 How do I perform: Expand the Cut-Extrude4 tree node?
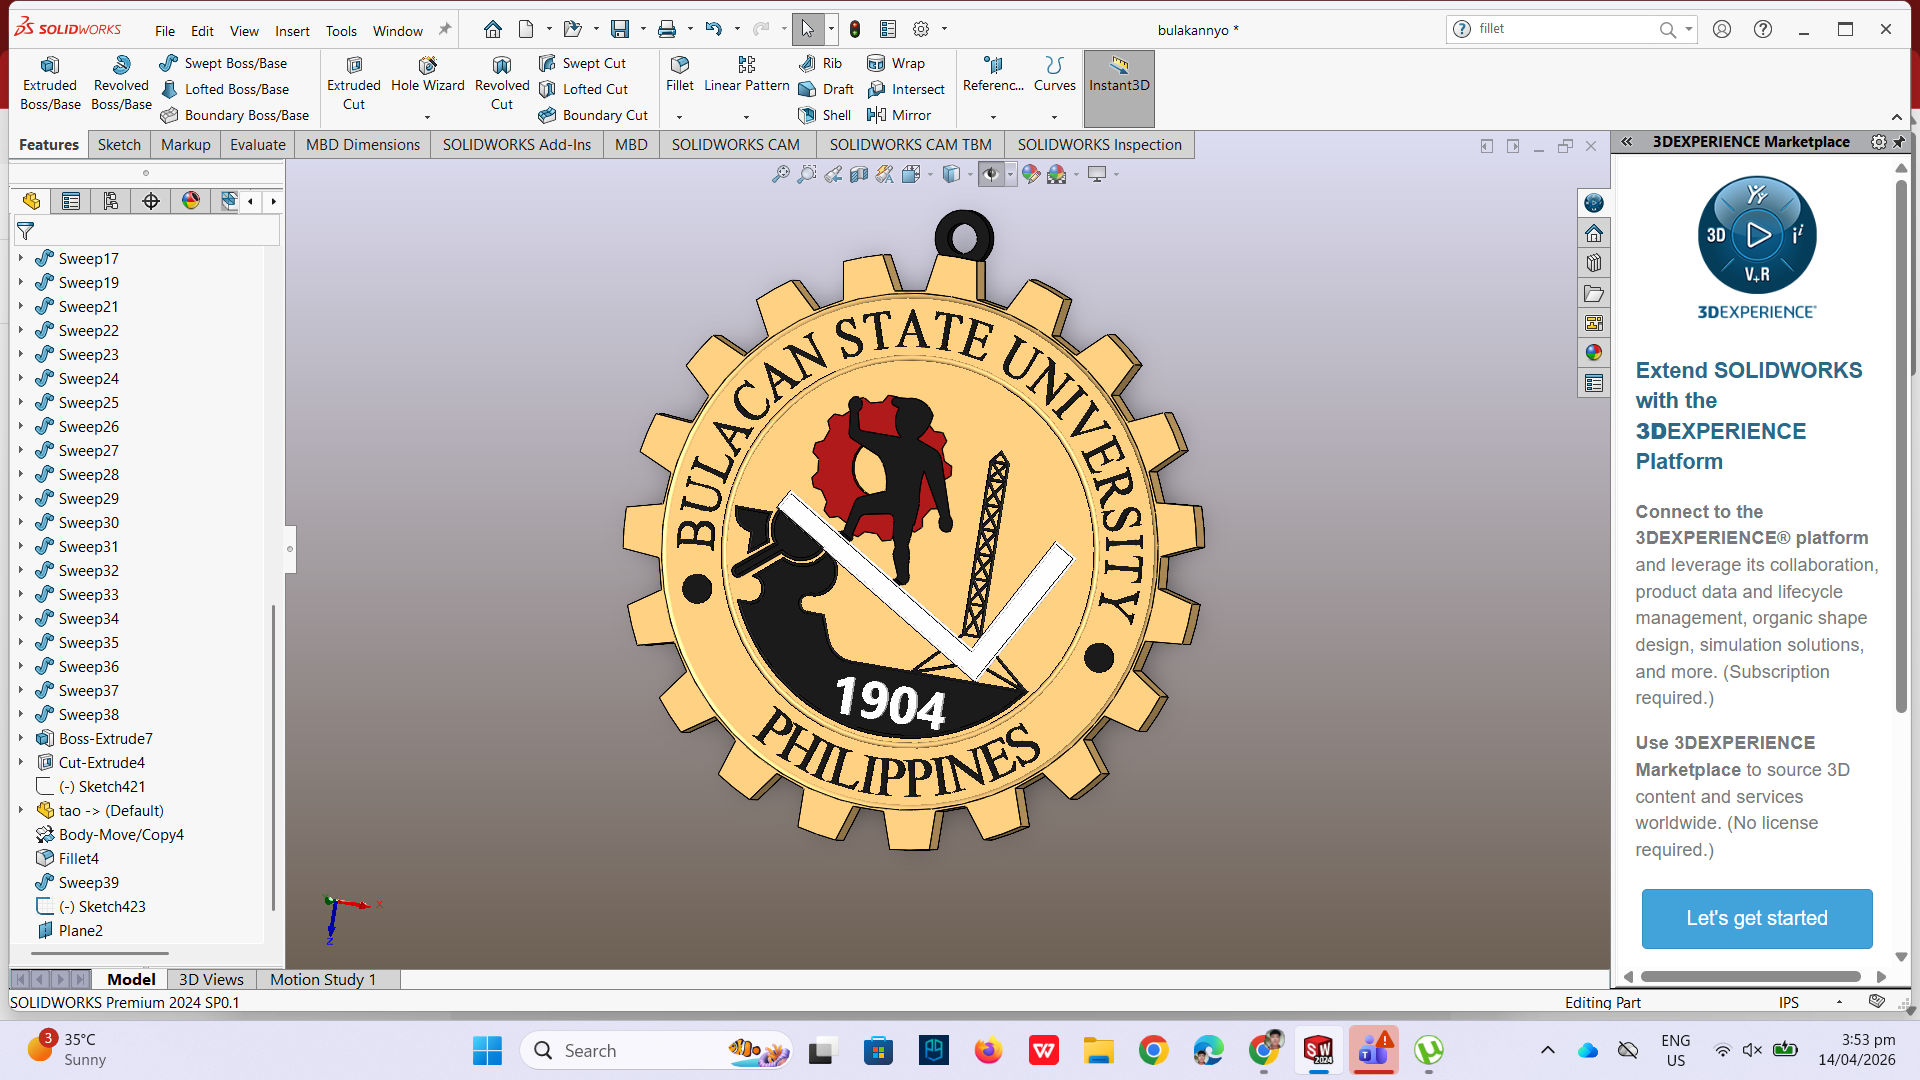[x=20, y=762]
